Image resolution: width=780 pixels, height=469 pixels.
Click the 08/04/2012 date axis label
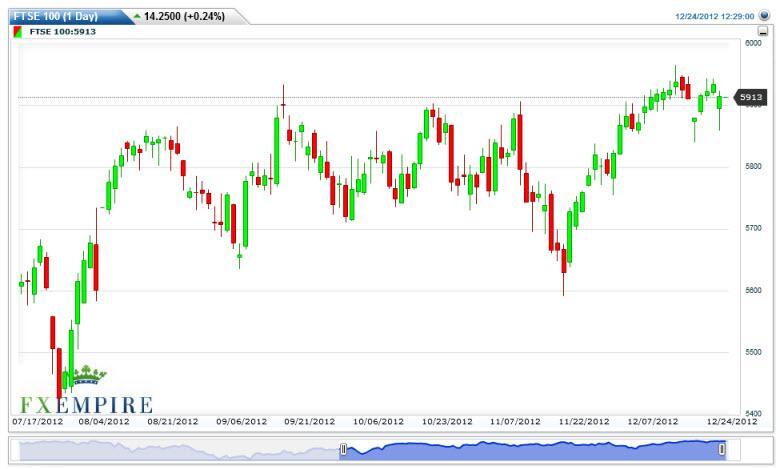[104, 421]
